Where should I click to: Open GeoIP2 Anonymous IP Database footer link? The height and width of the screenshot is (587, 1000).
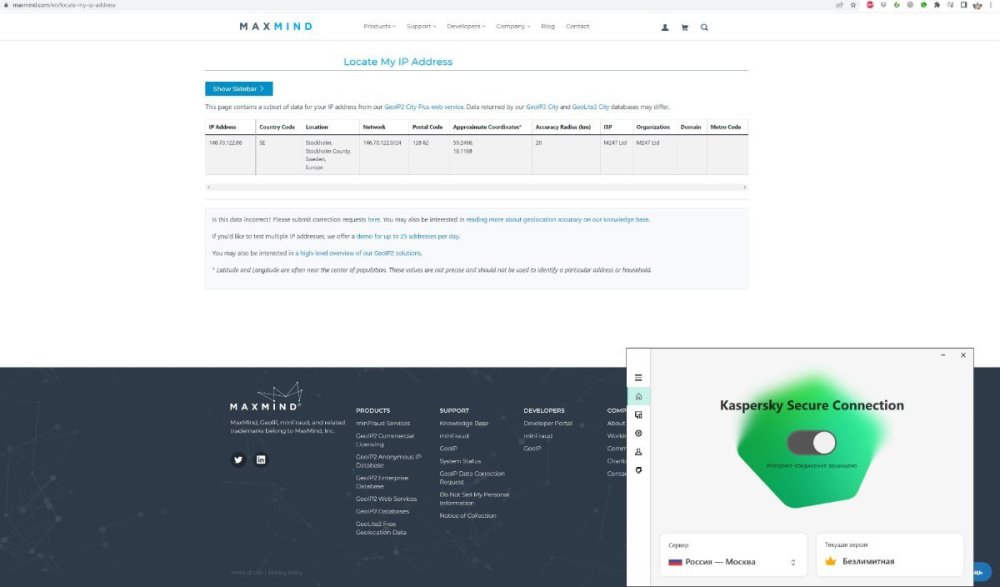(388, 461)
